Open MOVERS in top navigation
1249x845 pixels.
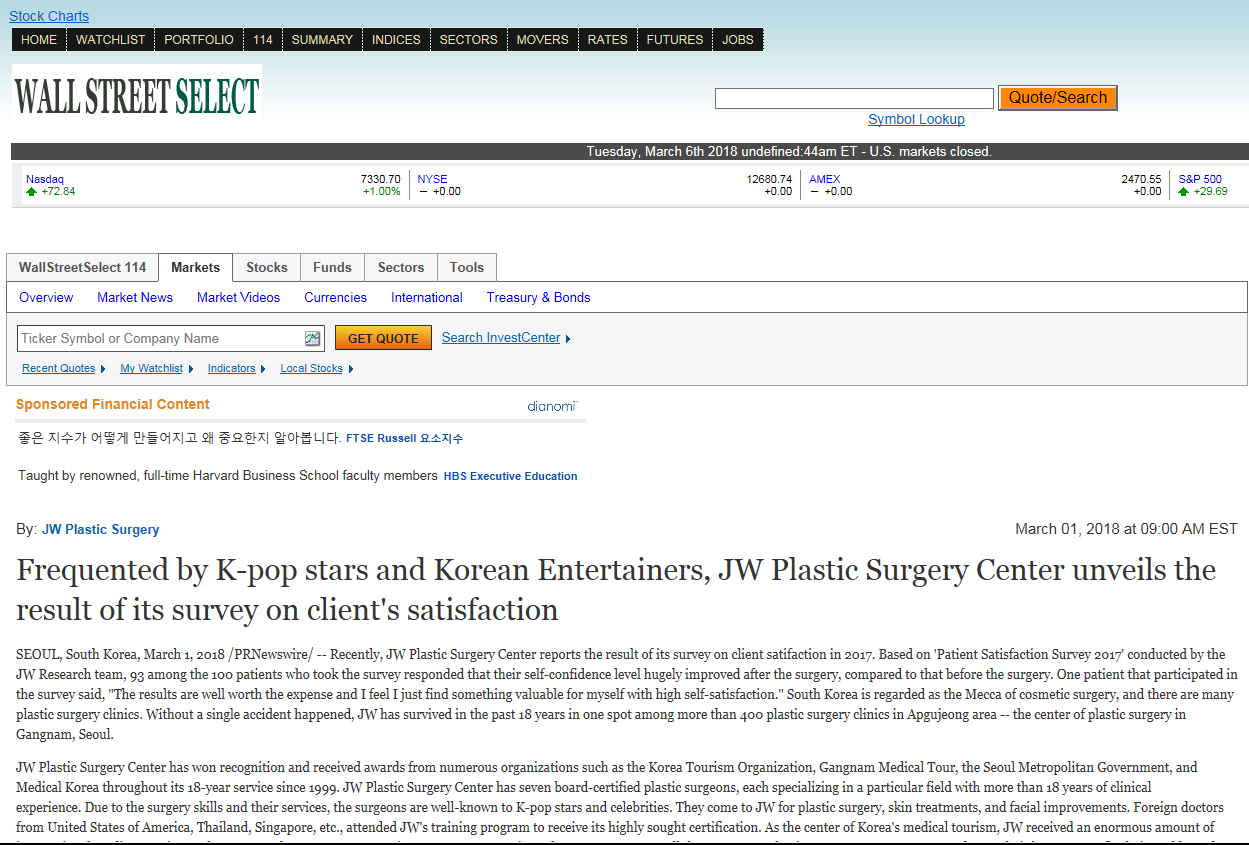tap(542, 40)
